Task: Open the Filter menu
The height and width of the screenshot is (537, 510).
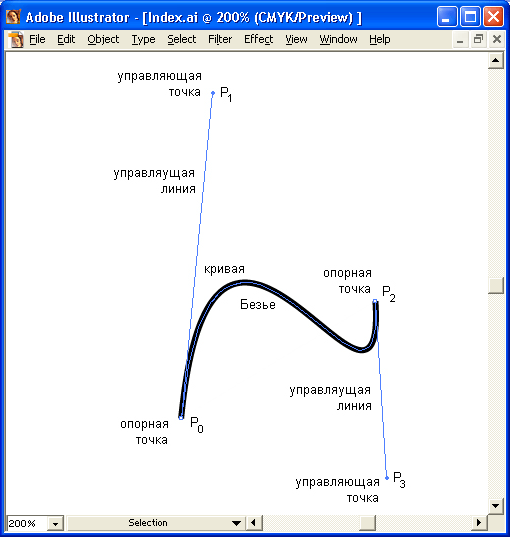Action: [x=220, y=39]
